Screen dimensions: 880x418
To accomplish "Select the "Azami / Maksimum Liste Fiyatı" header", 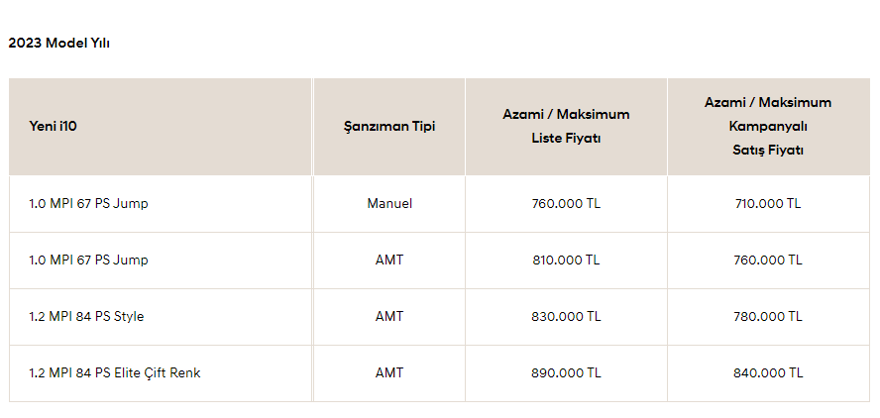I will pos(566,126).
